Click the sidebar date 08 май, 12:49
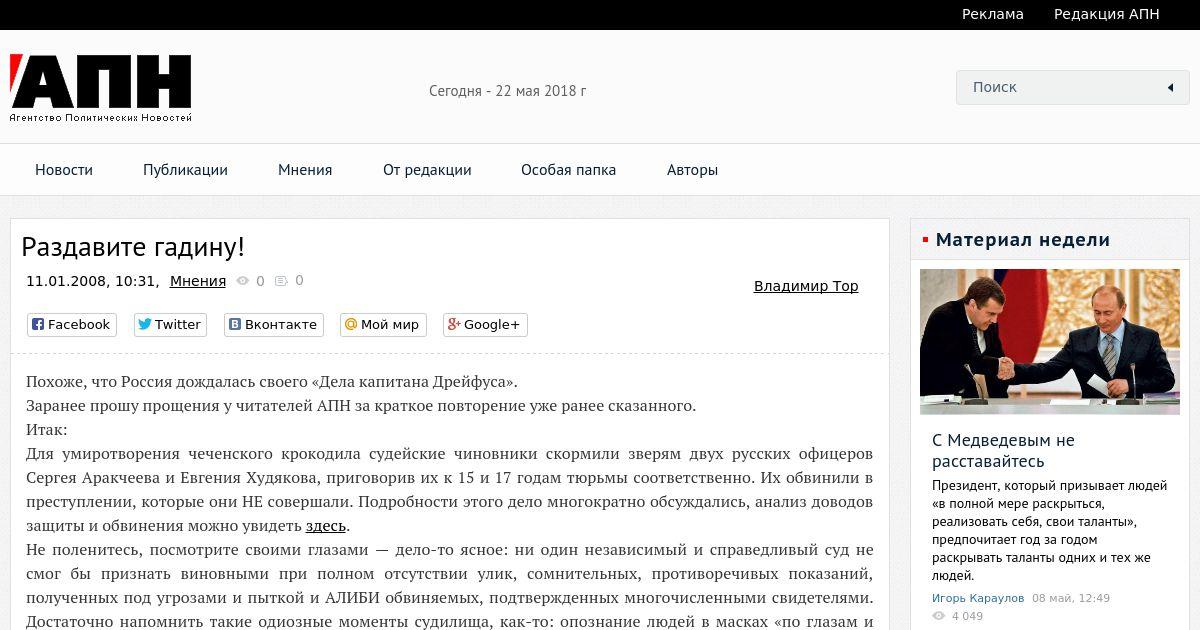The height and width of the screenshot is (630, 1200). point(1071,598)
